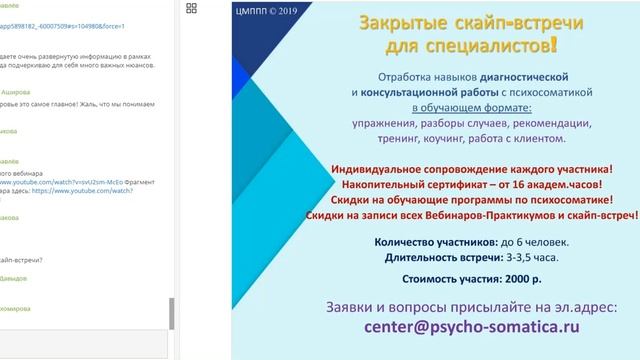640x360 pixels.
Task: Click 'Количество участников: до 6 человек' line
Action: [x=472, y=242]
